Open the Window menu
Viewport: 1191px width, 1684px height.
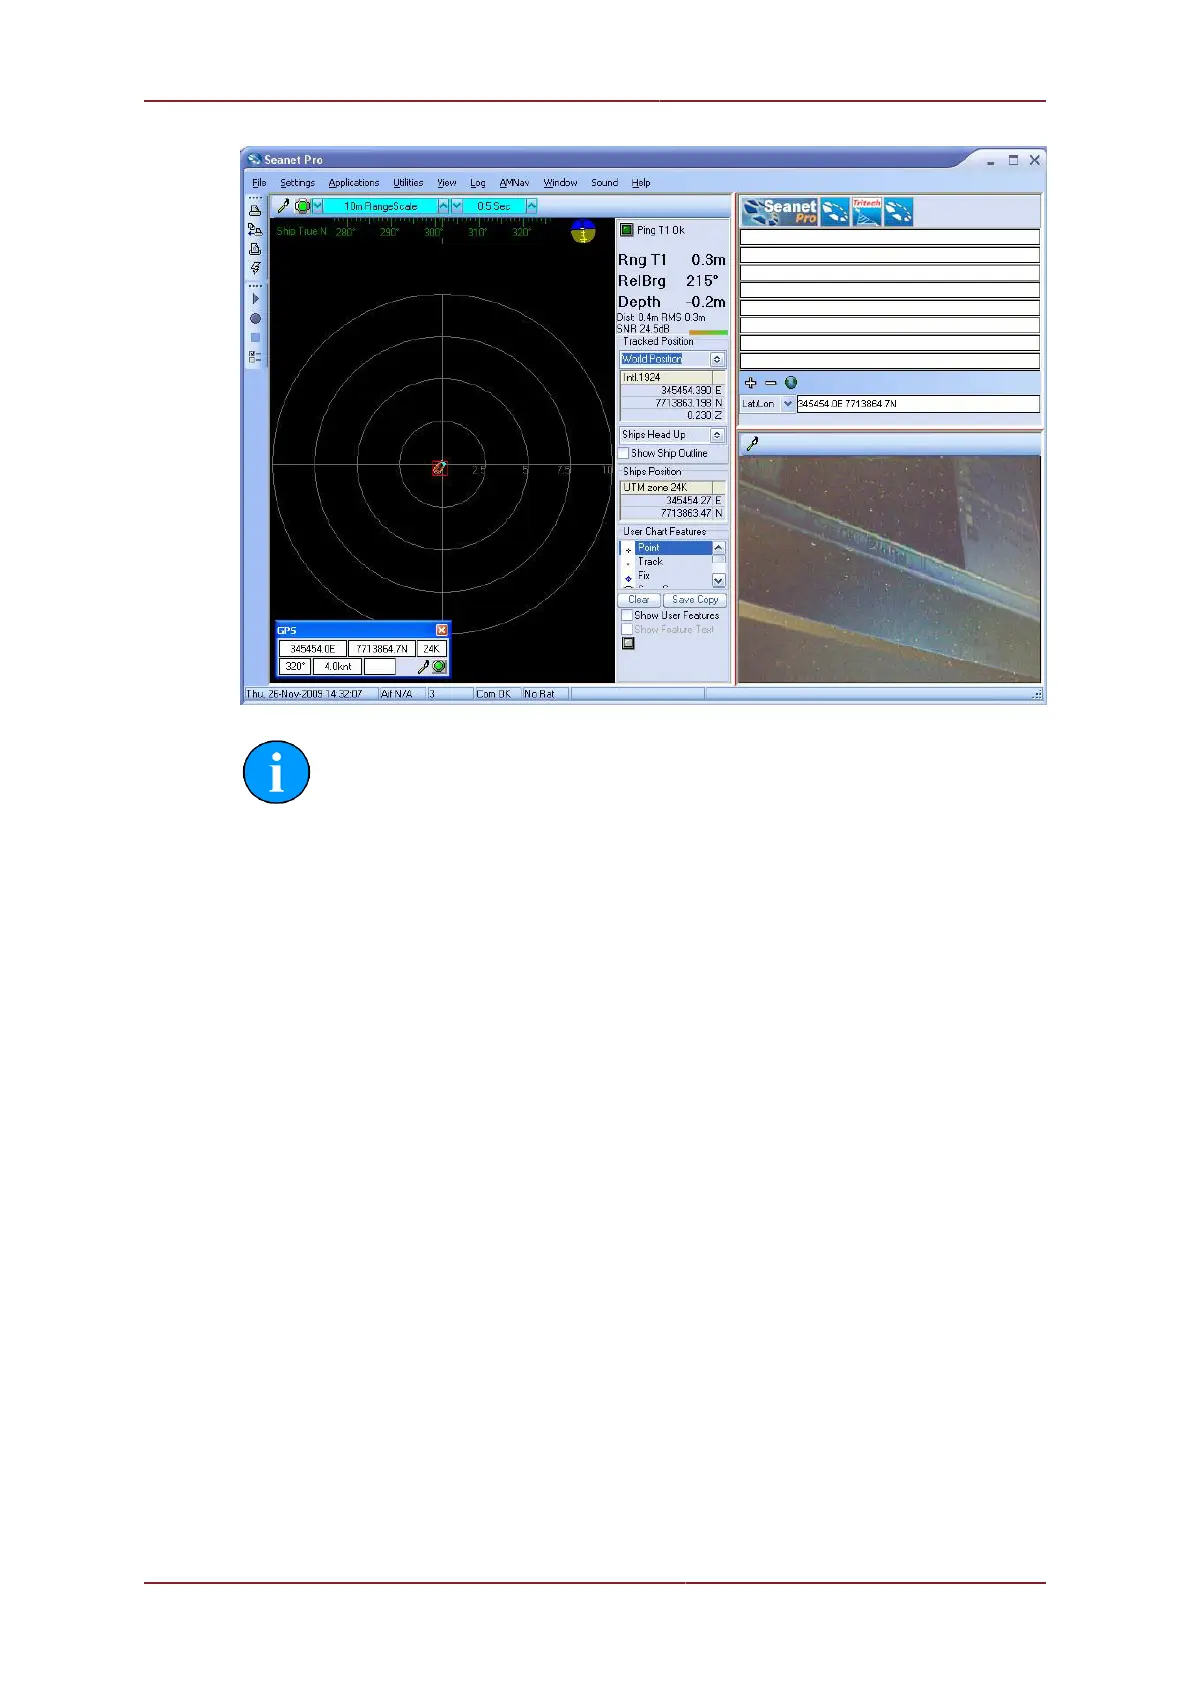click(x=560, y=183)
